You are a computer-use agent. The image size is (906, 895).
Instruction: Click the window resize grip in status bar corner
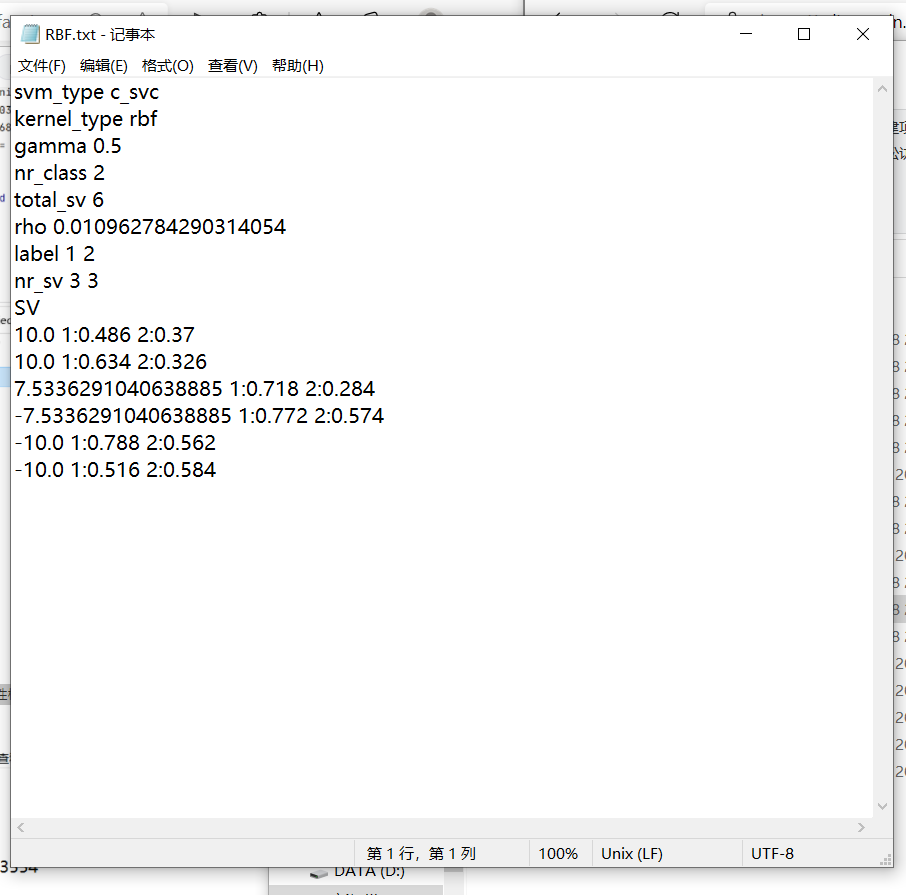tap(885, 859)
